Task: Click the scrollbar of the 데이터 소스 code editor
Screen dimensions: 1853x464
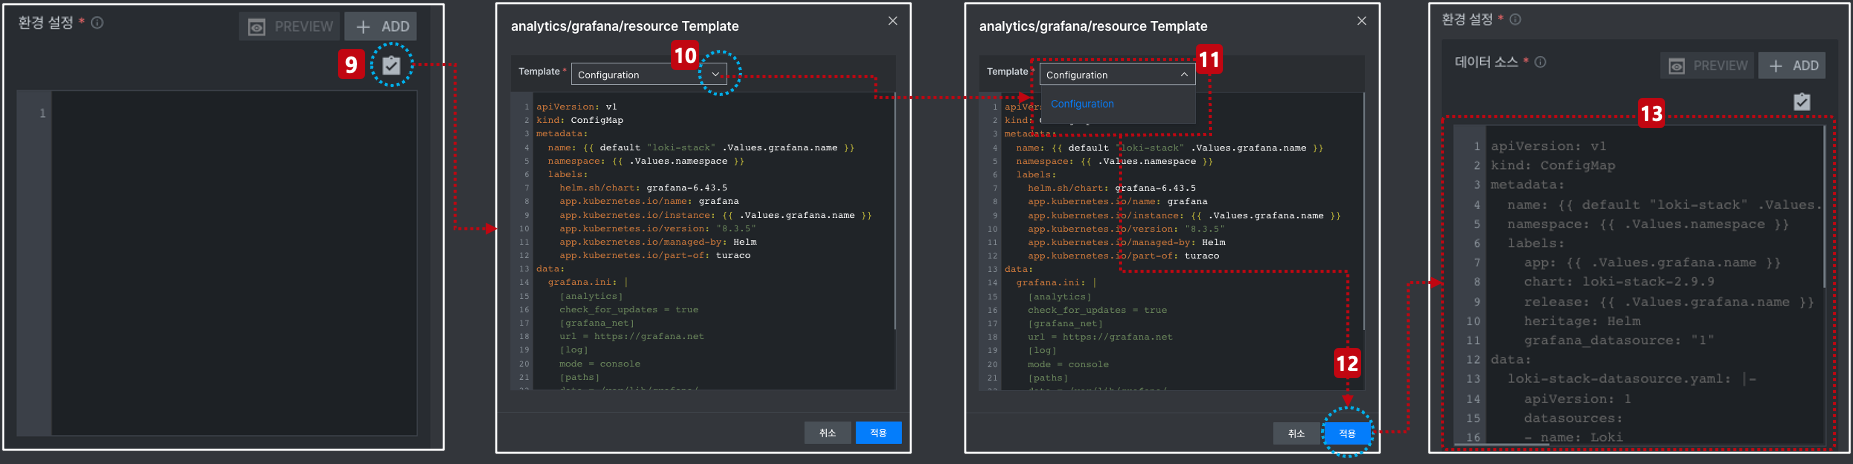Action: (1825, 207)
